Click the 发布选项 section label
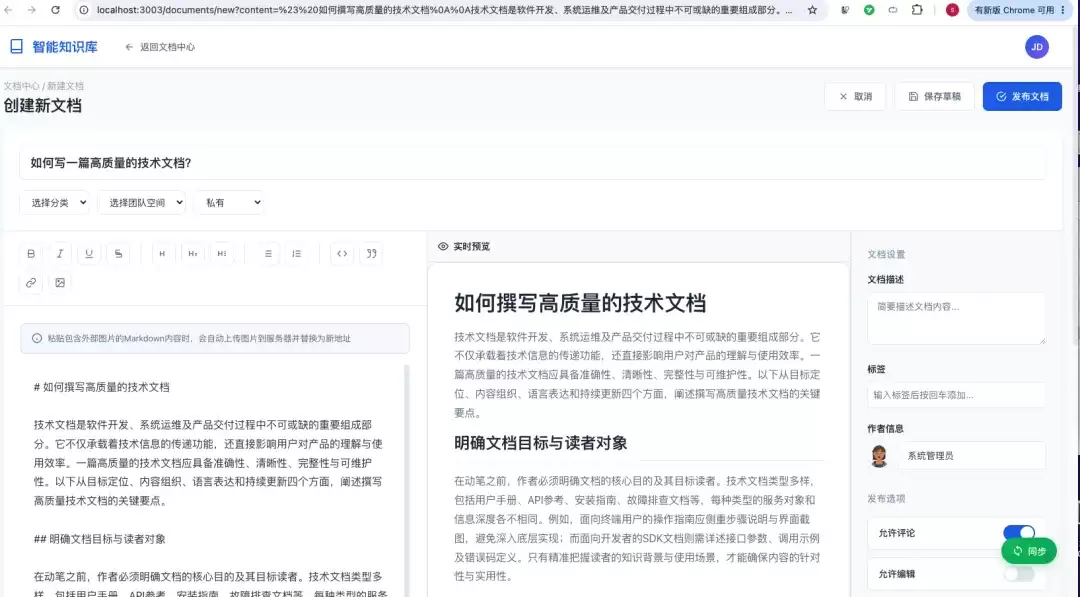 click(886, 499)
